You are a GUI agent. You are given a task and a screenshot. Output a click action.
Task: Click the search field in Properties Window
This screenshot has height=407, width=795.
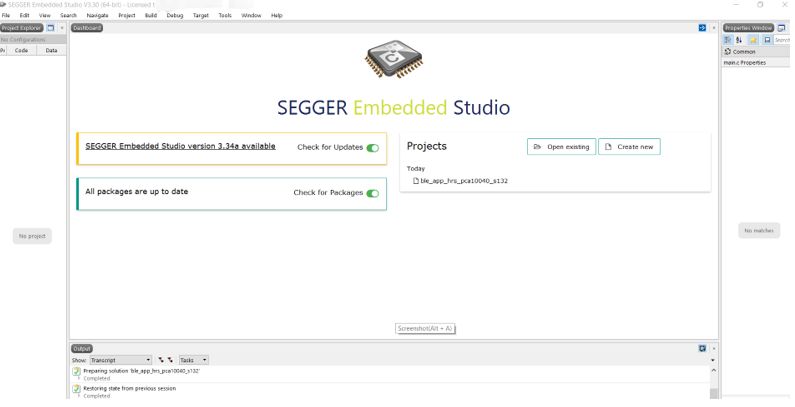click(x=783, y=39)
